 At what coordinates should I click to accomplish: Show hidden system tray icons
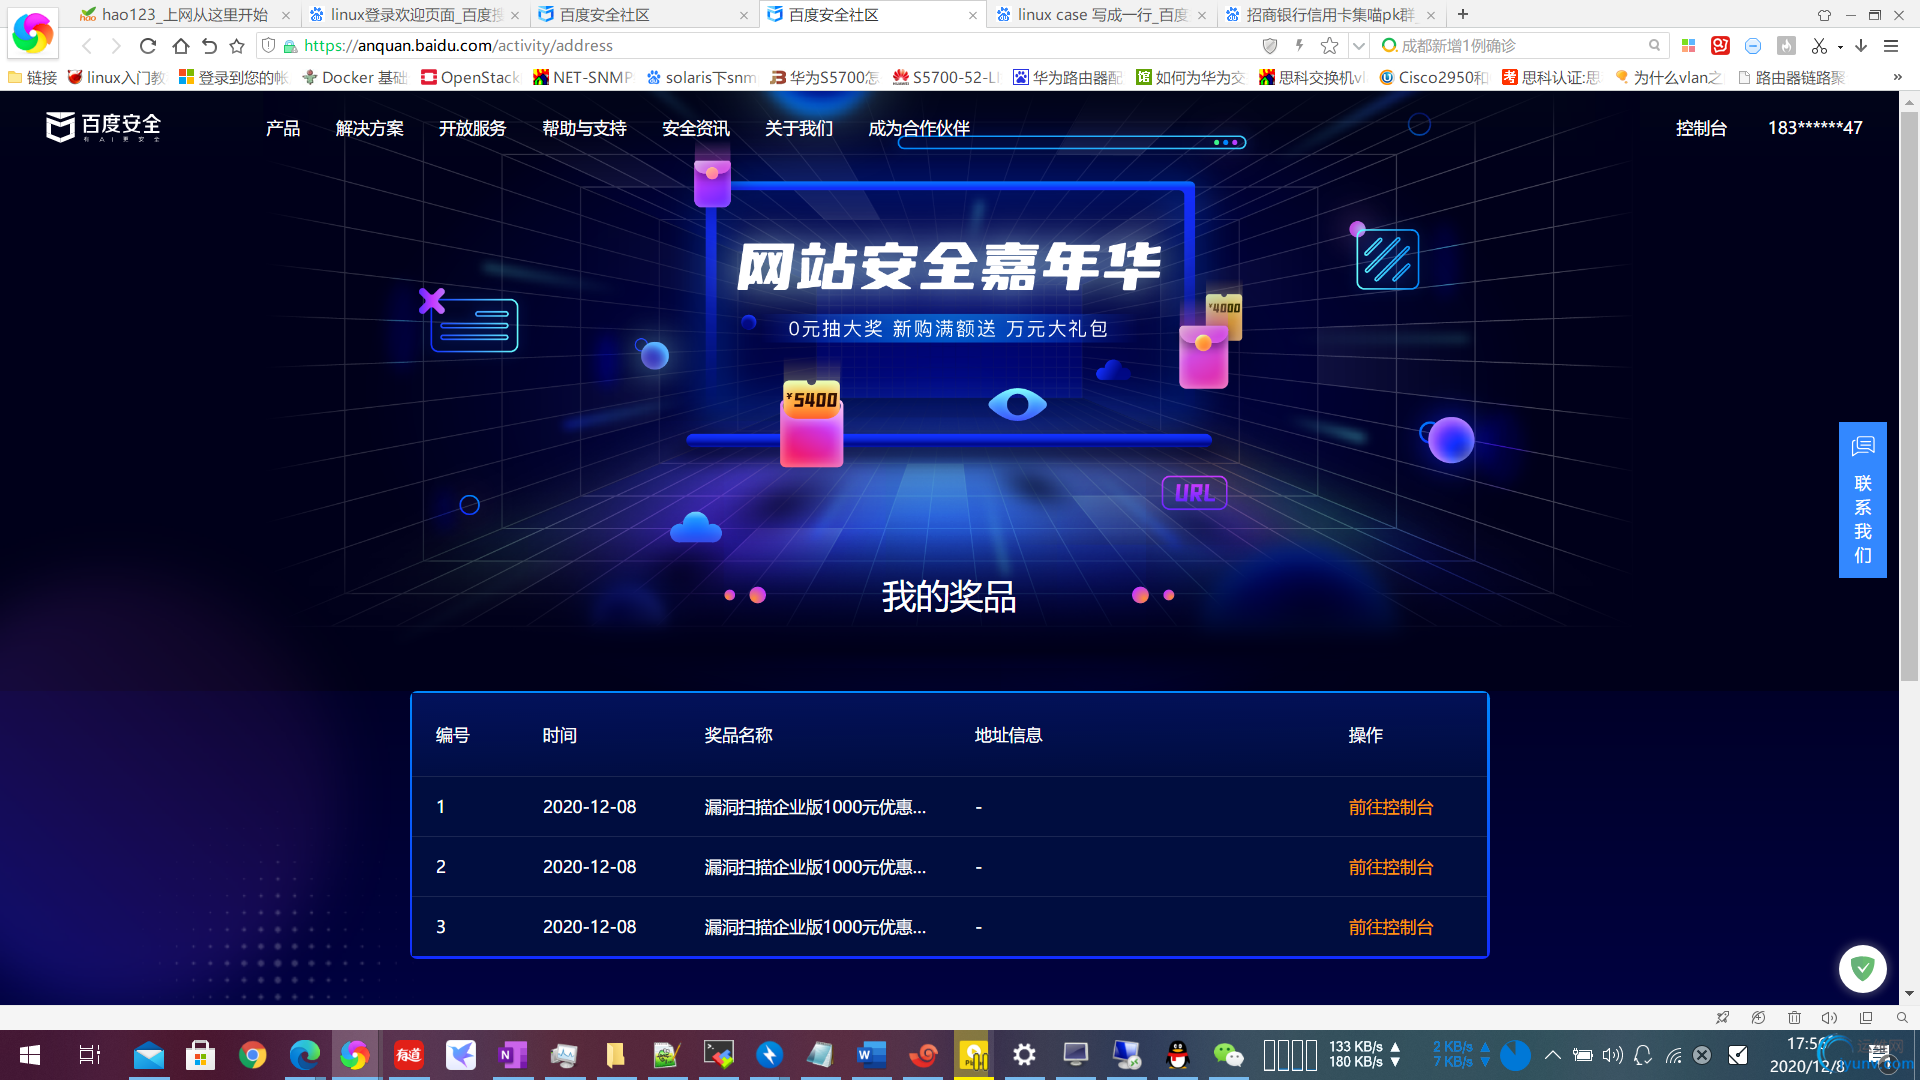pyautogui.click(x=1552, y=1055)
